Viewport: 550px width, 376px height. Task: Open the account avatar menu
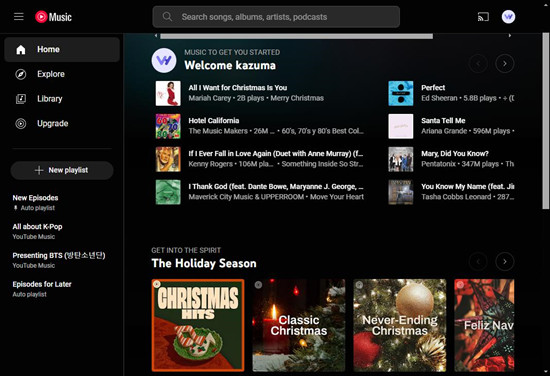pyautogui.click(x=508, y=16)
